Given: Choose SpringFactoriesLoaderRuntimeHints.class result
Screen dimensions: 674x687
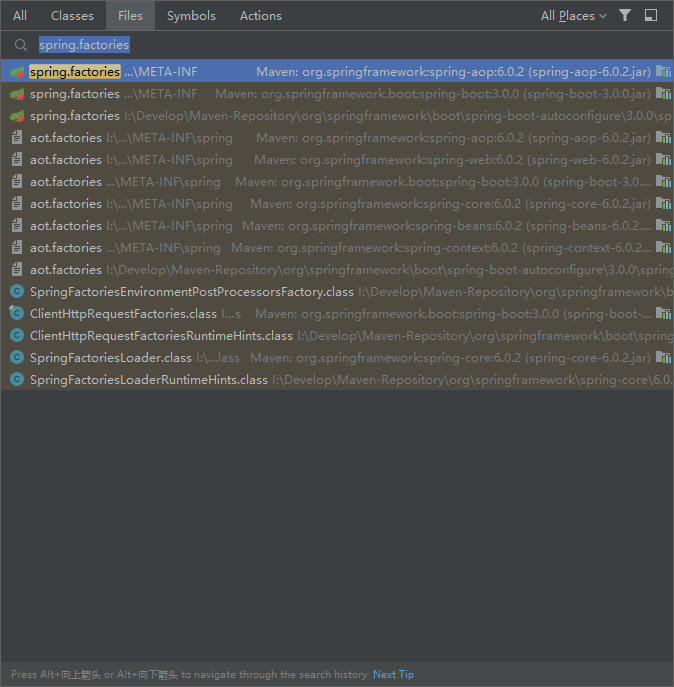Looking at the screenshot, I should tap(337, 379).
